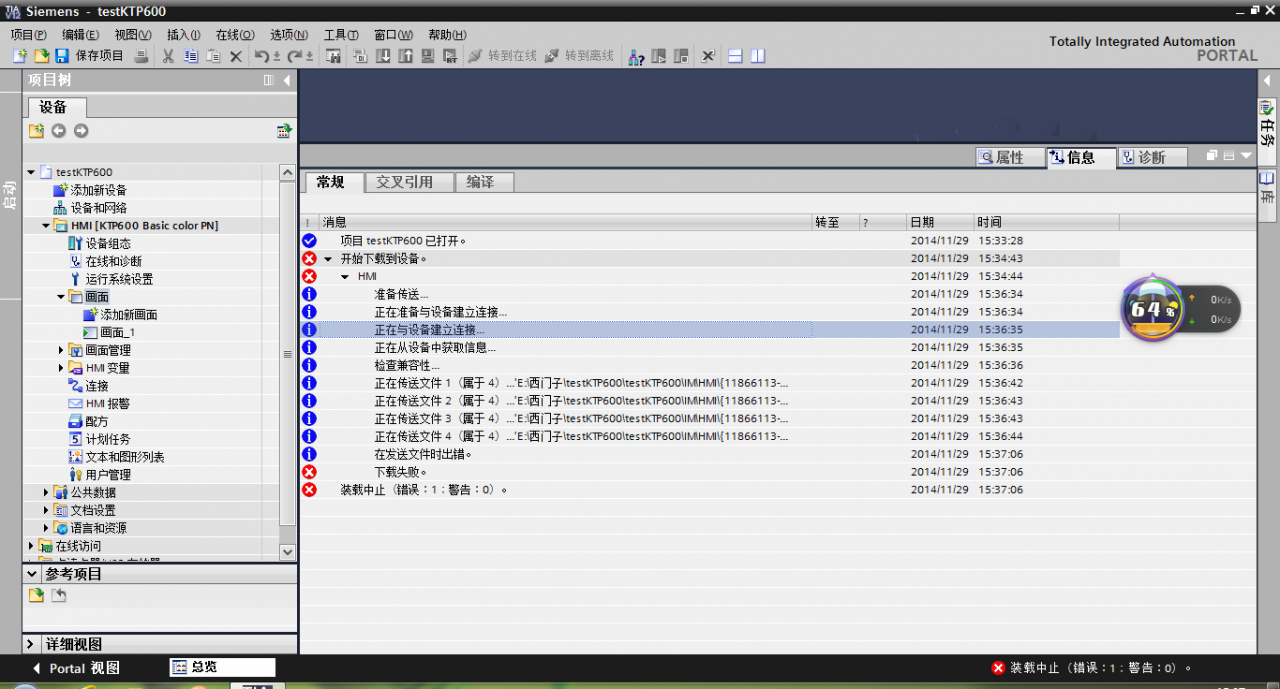Switch to the 诊断 inspector tab
This screenshot has height=689, width=1280.
[x=1152, y=157]
